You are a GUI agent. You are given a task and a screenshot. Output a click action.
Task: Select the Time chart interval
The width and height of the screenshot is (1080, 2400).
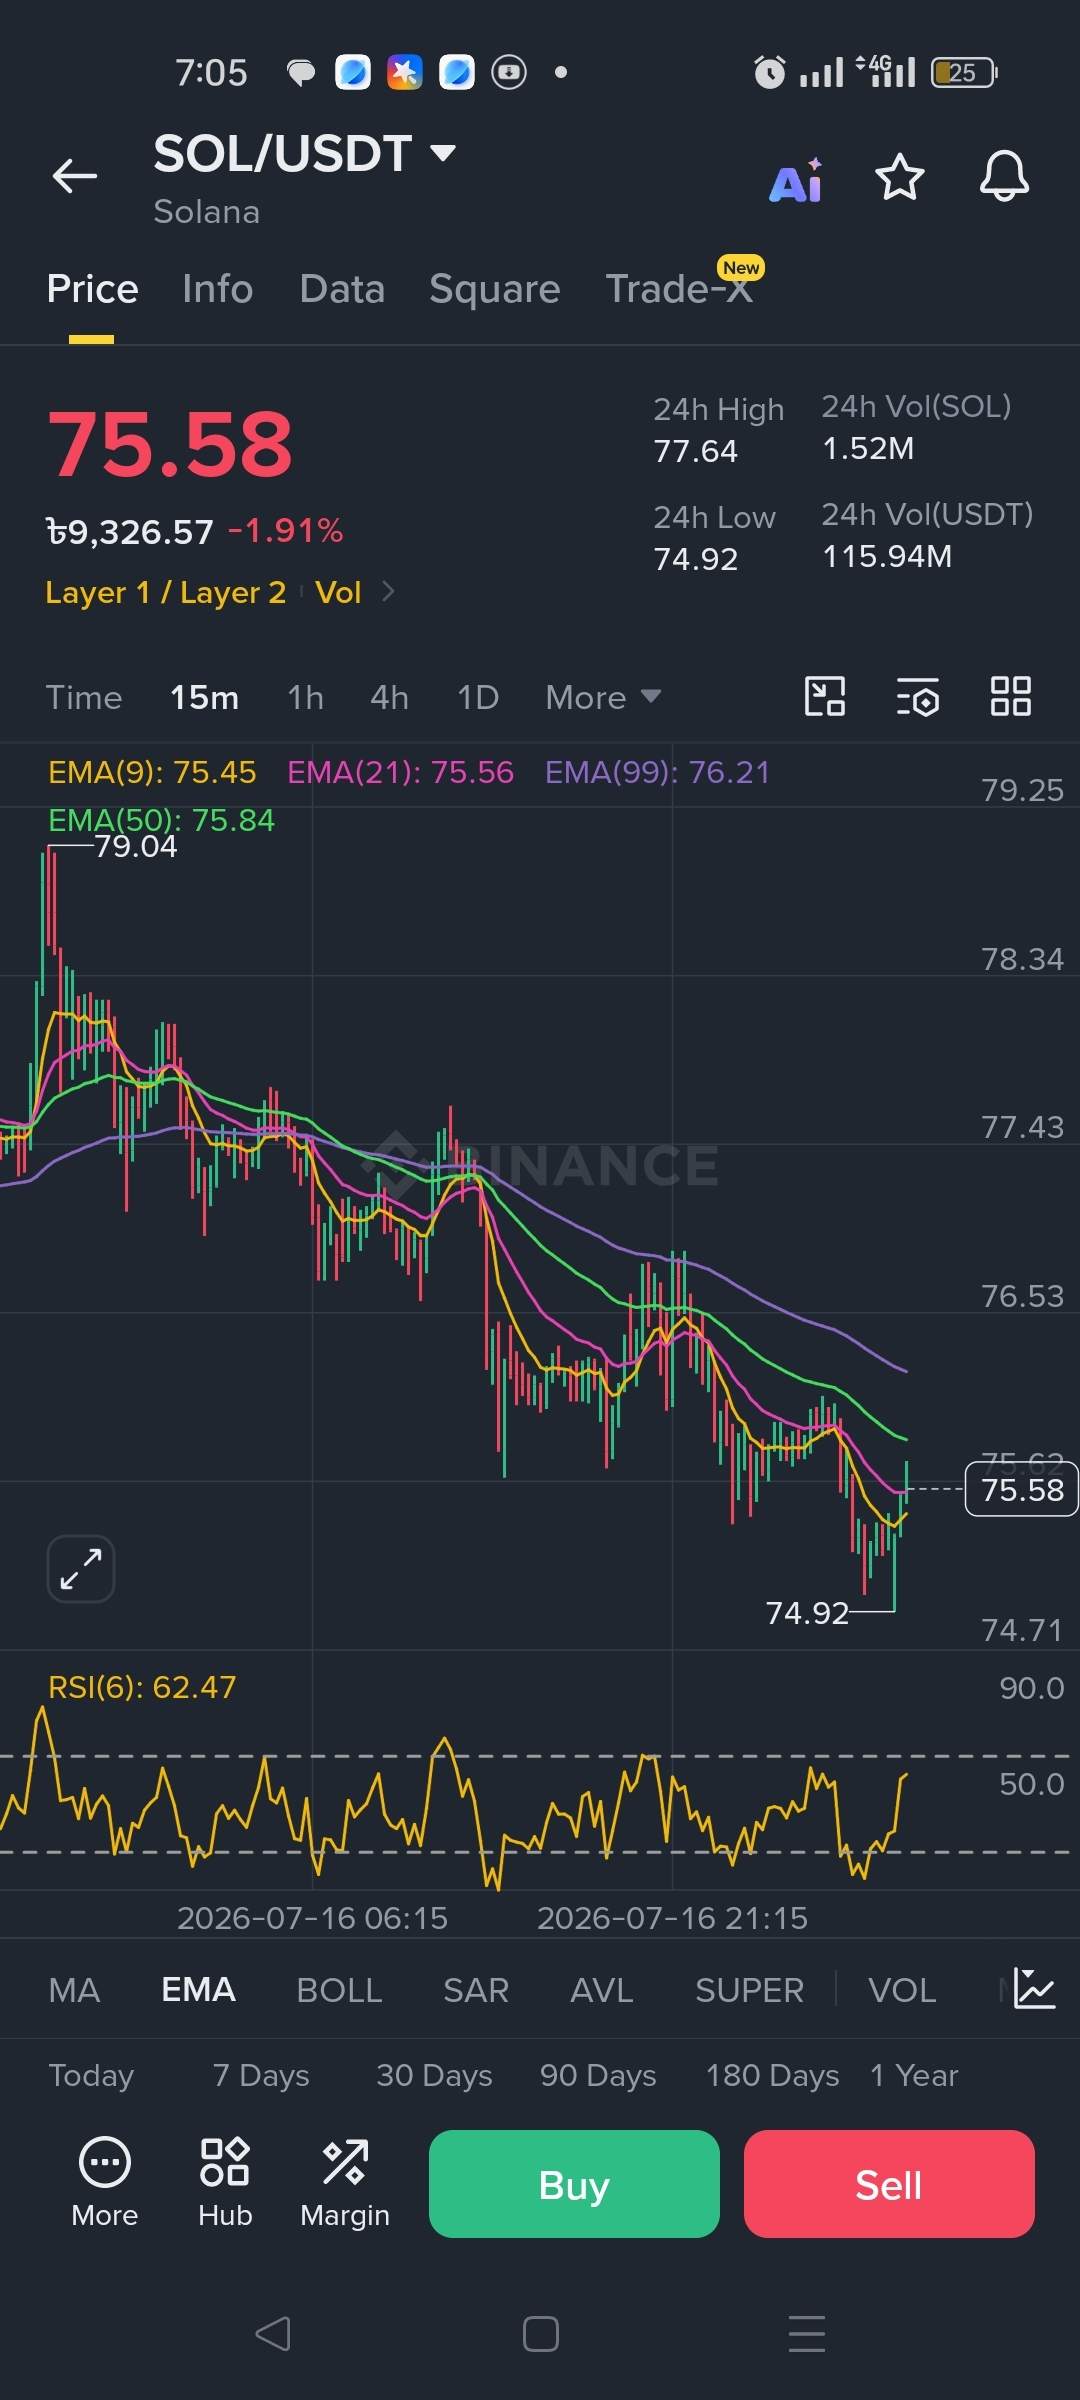(x=84, y=697)
